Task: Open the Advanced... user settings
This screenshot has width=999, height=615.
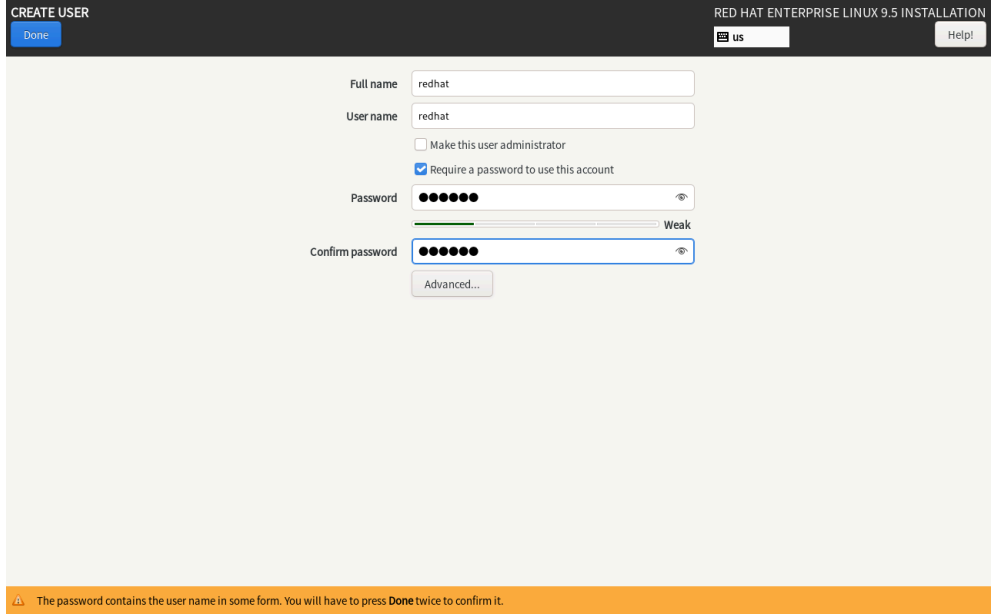Action: [x=452, y=284]
